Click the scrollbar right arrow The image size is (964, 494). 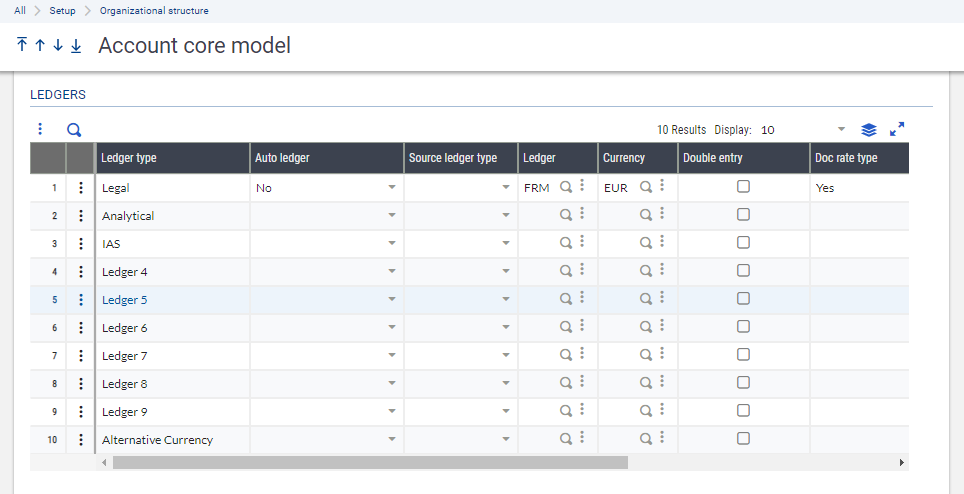902,462
